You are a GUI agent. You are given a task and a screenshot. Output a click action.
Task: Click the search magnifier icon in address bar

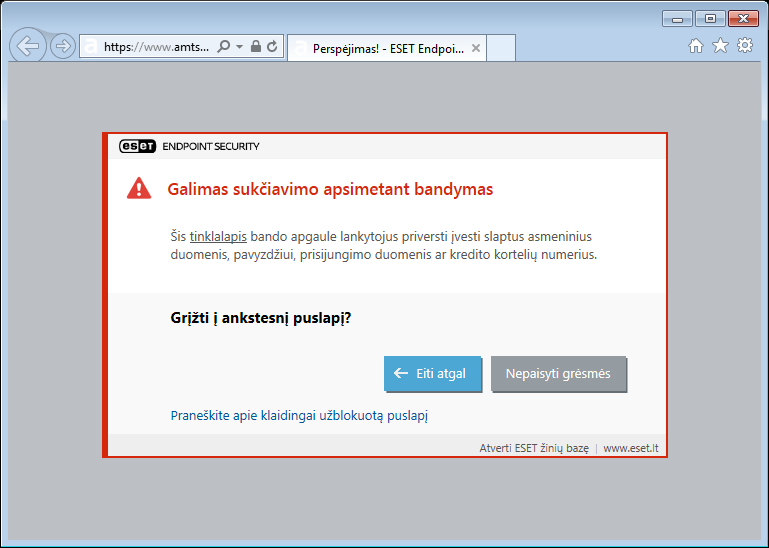(224, 47)
